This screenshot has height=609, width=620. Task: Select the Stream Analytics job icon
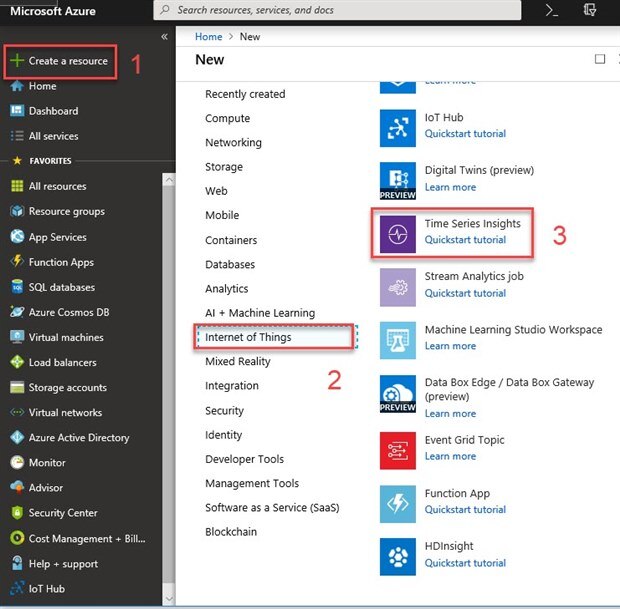(398, 286)
